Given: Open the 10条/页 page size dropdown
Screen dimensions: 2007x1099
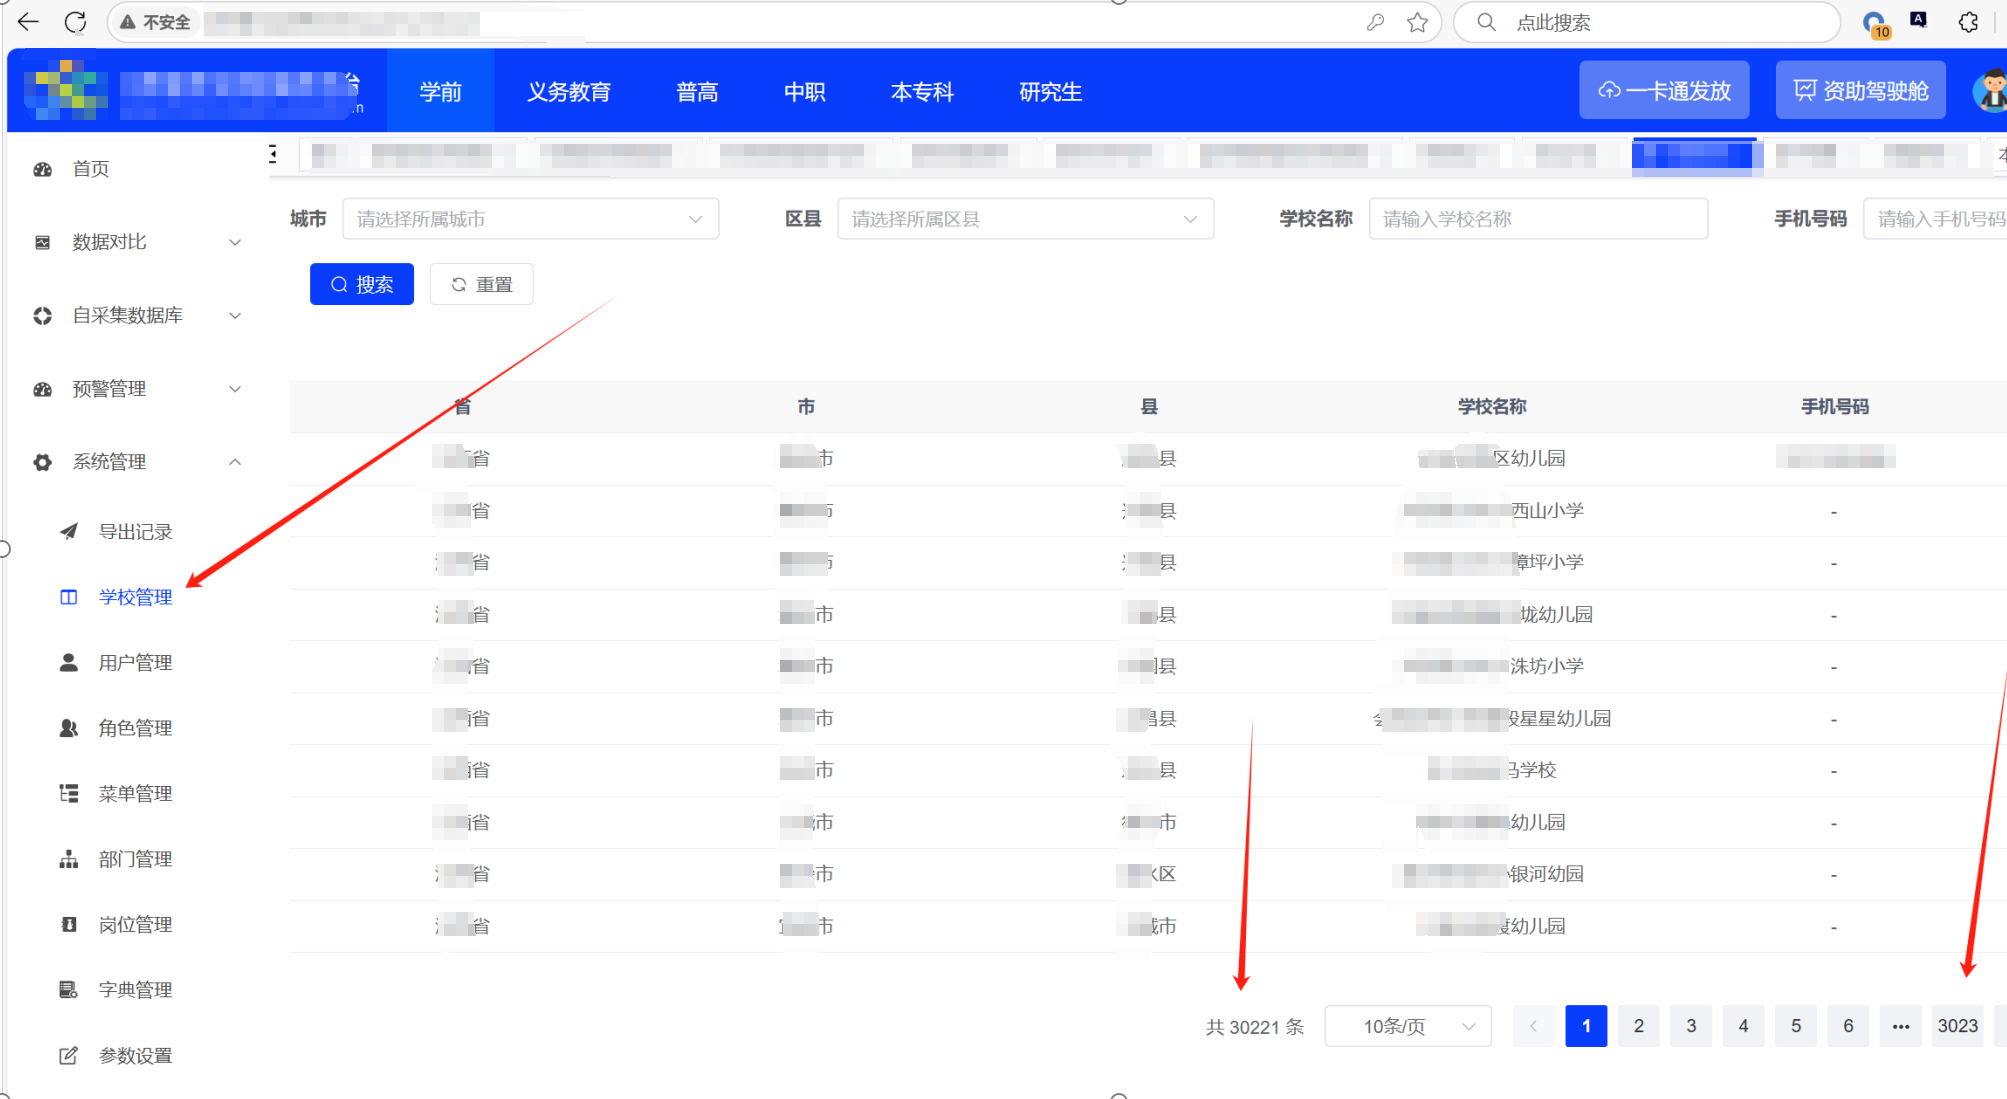Looking at the screenshot, I should (x=1407, y=1026).
